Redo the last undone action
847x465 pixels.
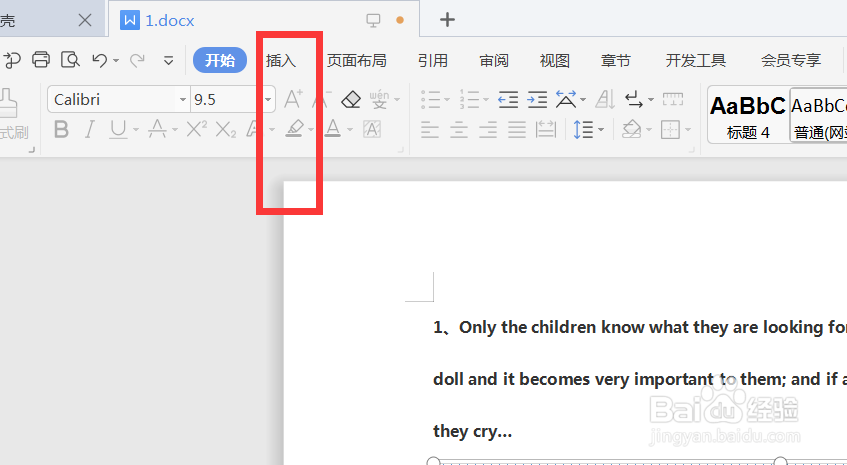click(x=138, y=60)
